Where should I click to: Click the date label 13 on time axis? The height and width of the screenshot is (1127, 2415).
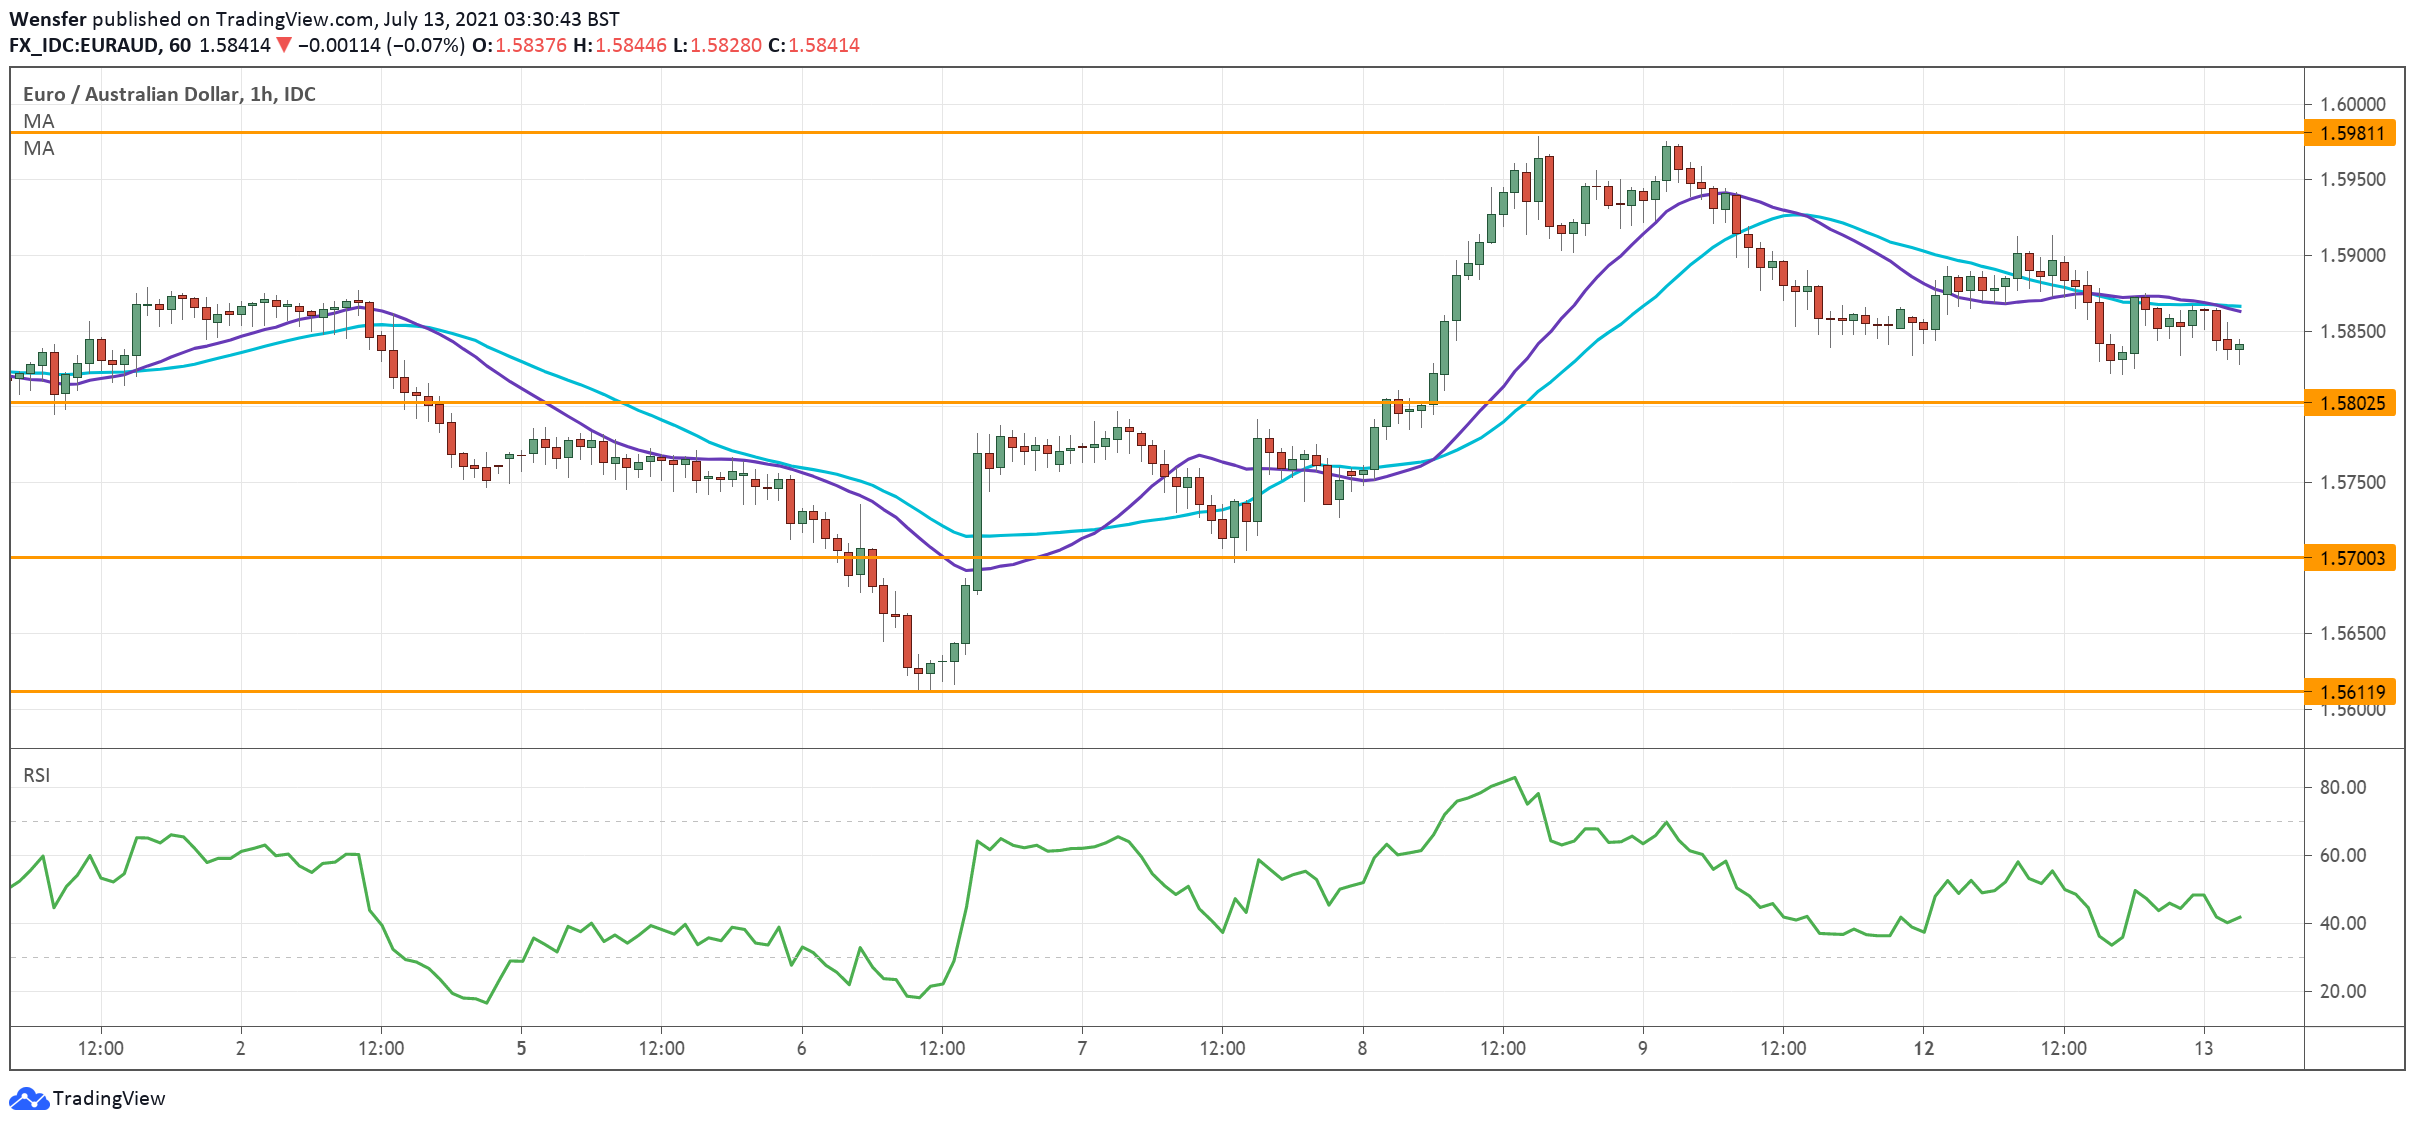2203,1048
